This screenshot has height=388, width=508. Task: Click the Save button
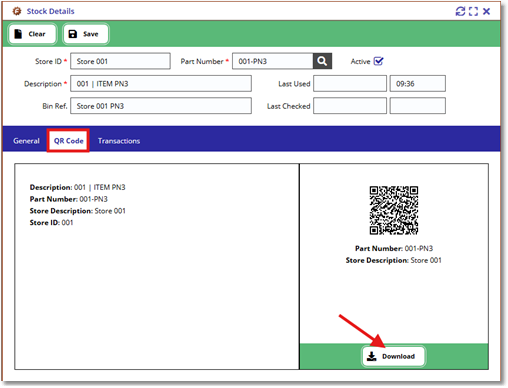click(x=86, y=34)
